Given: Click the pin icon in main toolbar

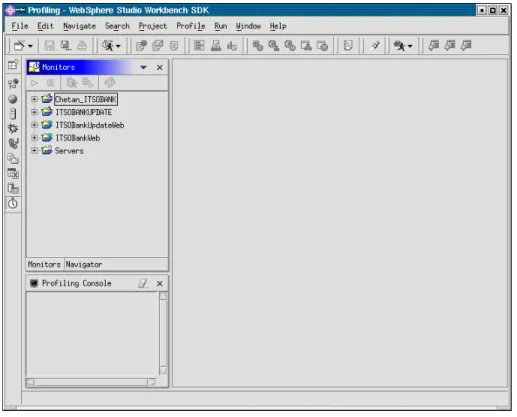Looking at the screenshot, I should 376,45.
